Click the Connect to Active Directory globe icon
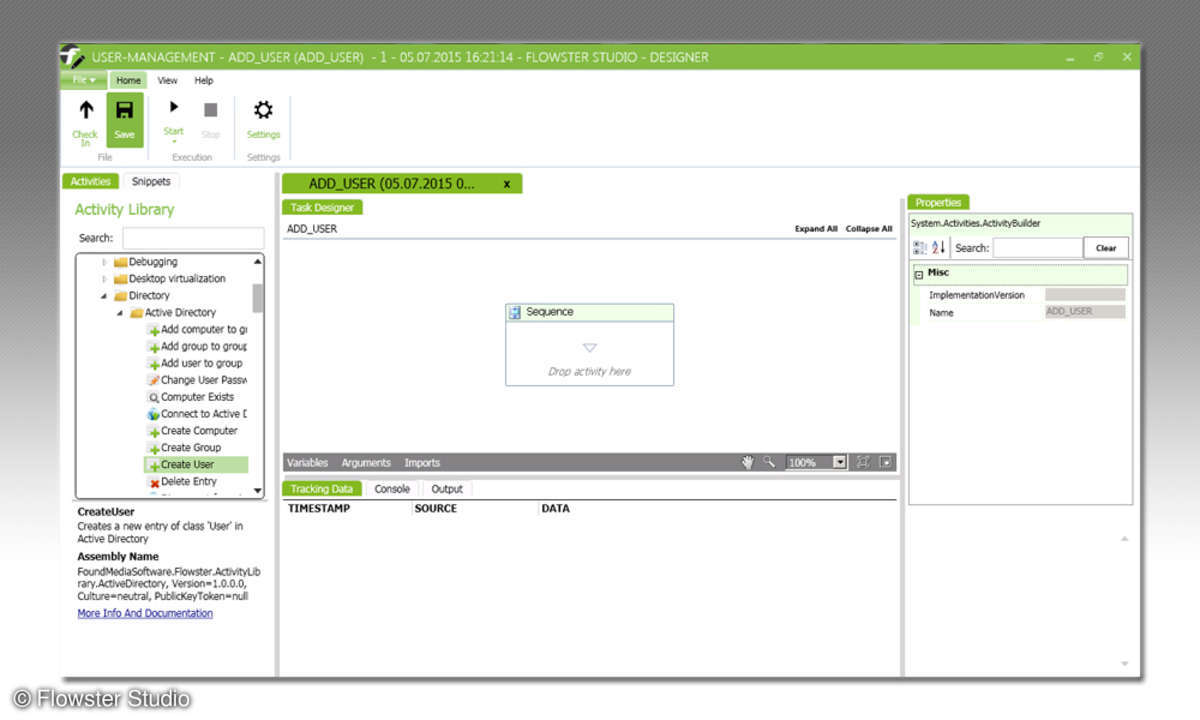Viewport: 1200px width, 720px height. pos(153,415)
